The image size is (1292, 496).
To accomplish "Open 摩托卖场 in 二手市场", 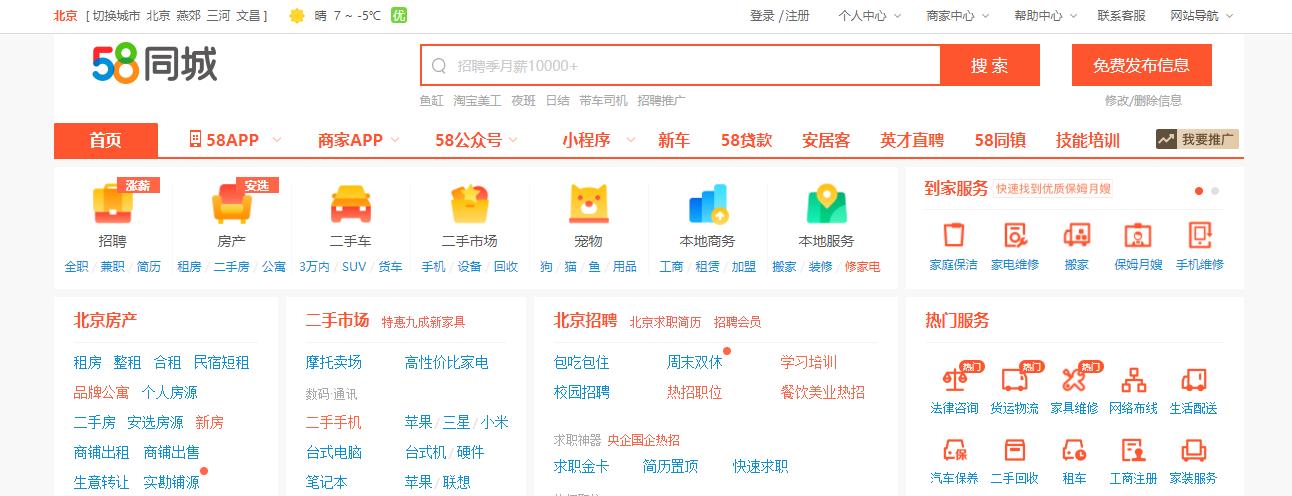I will (x=334, y=362).
